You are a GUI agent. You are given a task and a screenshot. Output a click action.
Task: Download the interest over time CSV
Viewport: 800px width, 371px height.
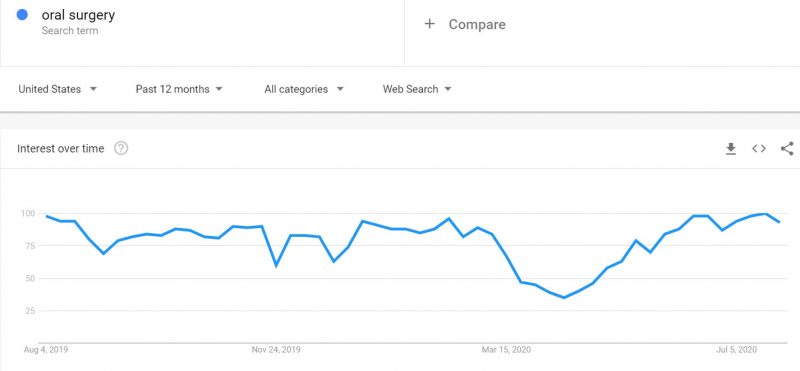pos(731,149)
